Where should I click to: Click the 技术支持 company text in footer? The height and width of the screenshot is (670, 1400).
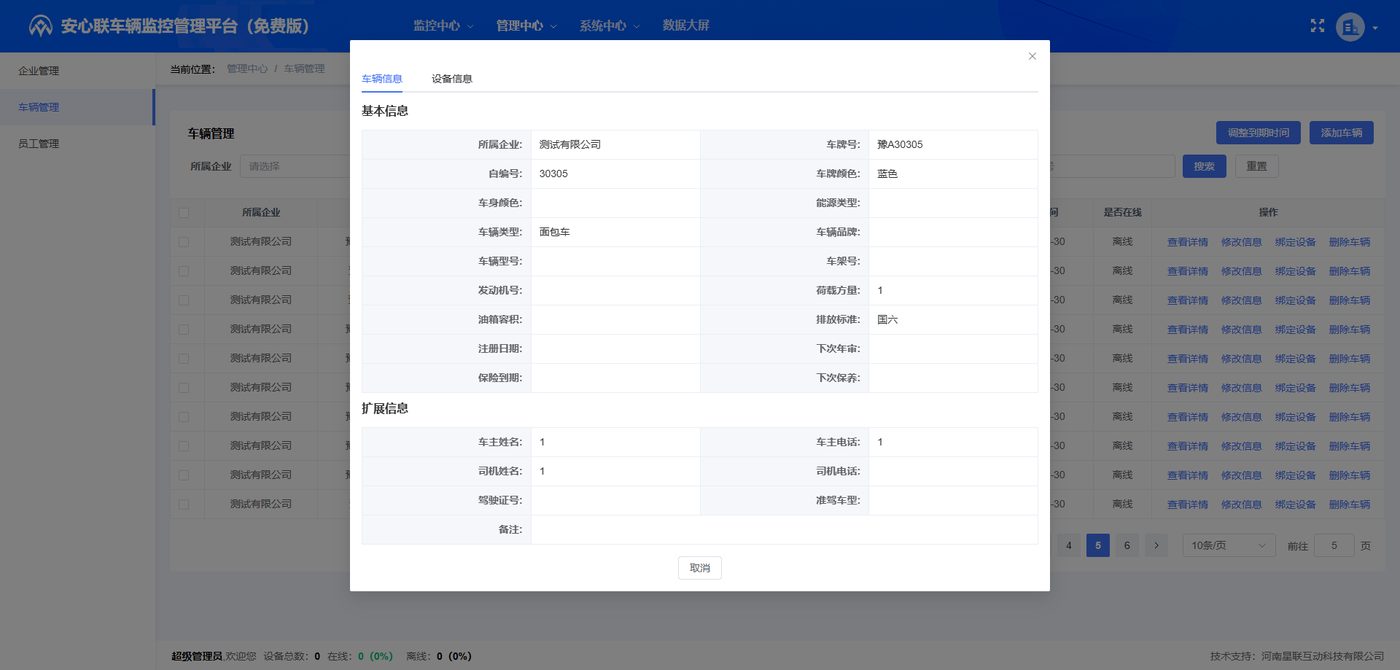click(x=1295, y=656)
